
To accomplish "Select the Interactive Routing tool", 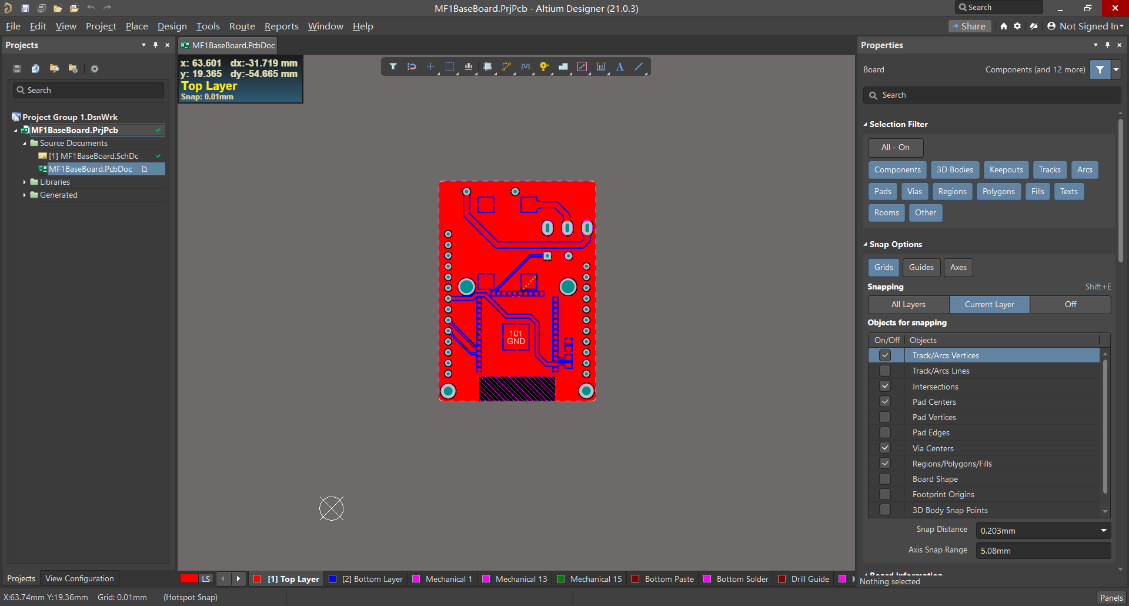I will coord(506,67).
